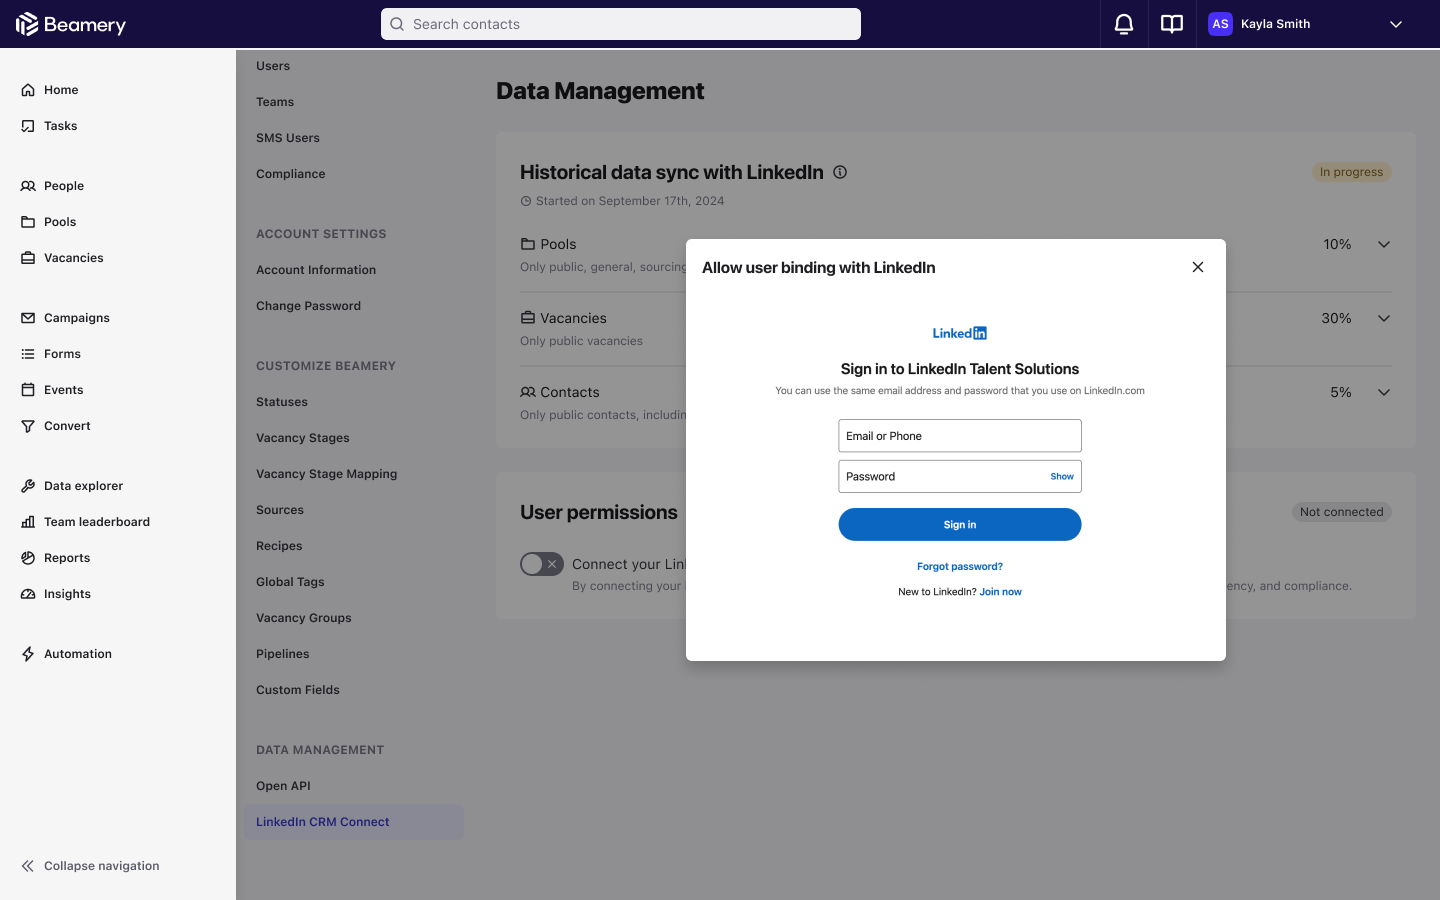1440x900 pixels.
Task: Go to SMS Users settings
Action: pos(288,138)
